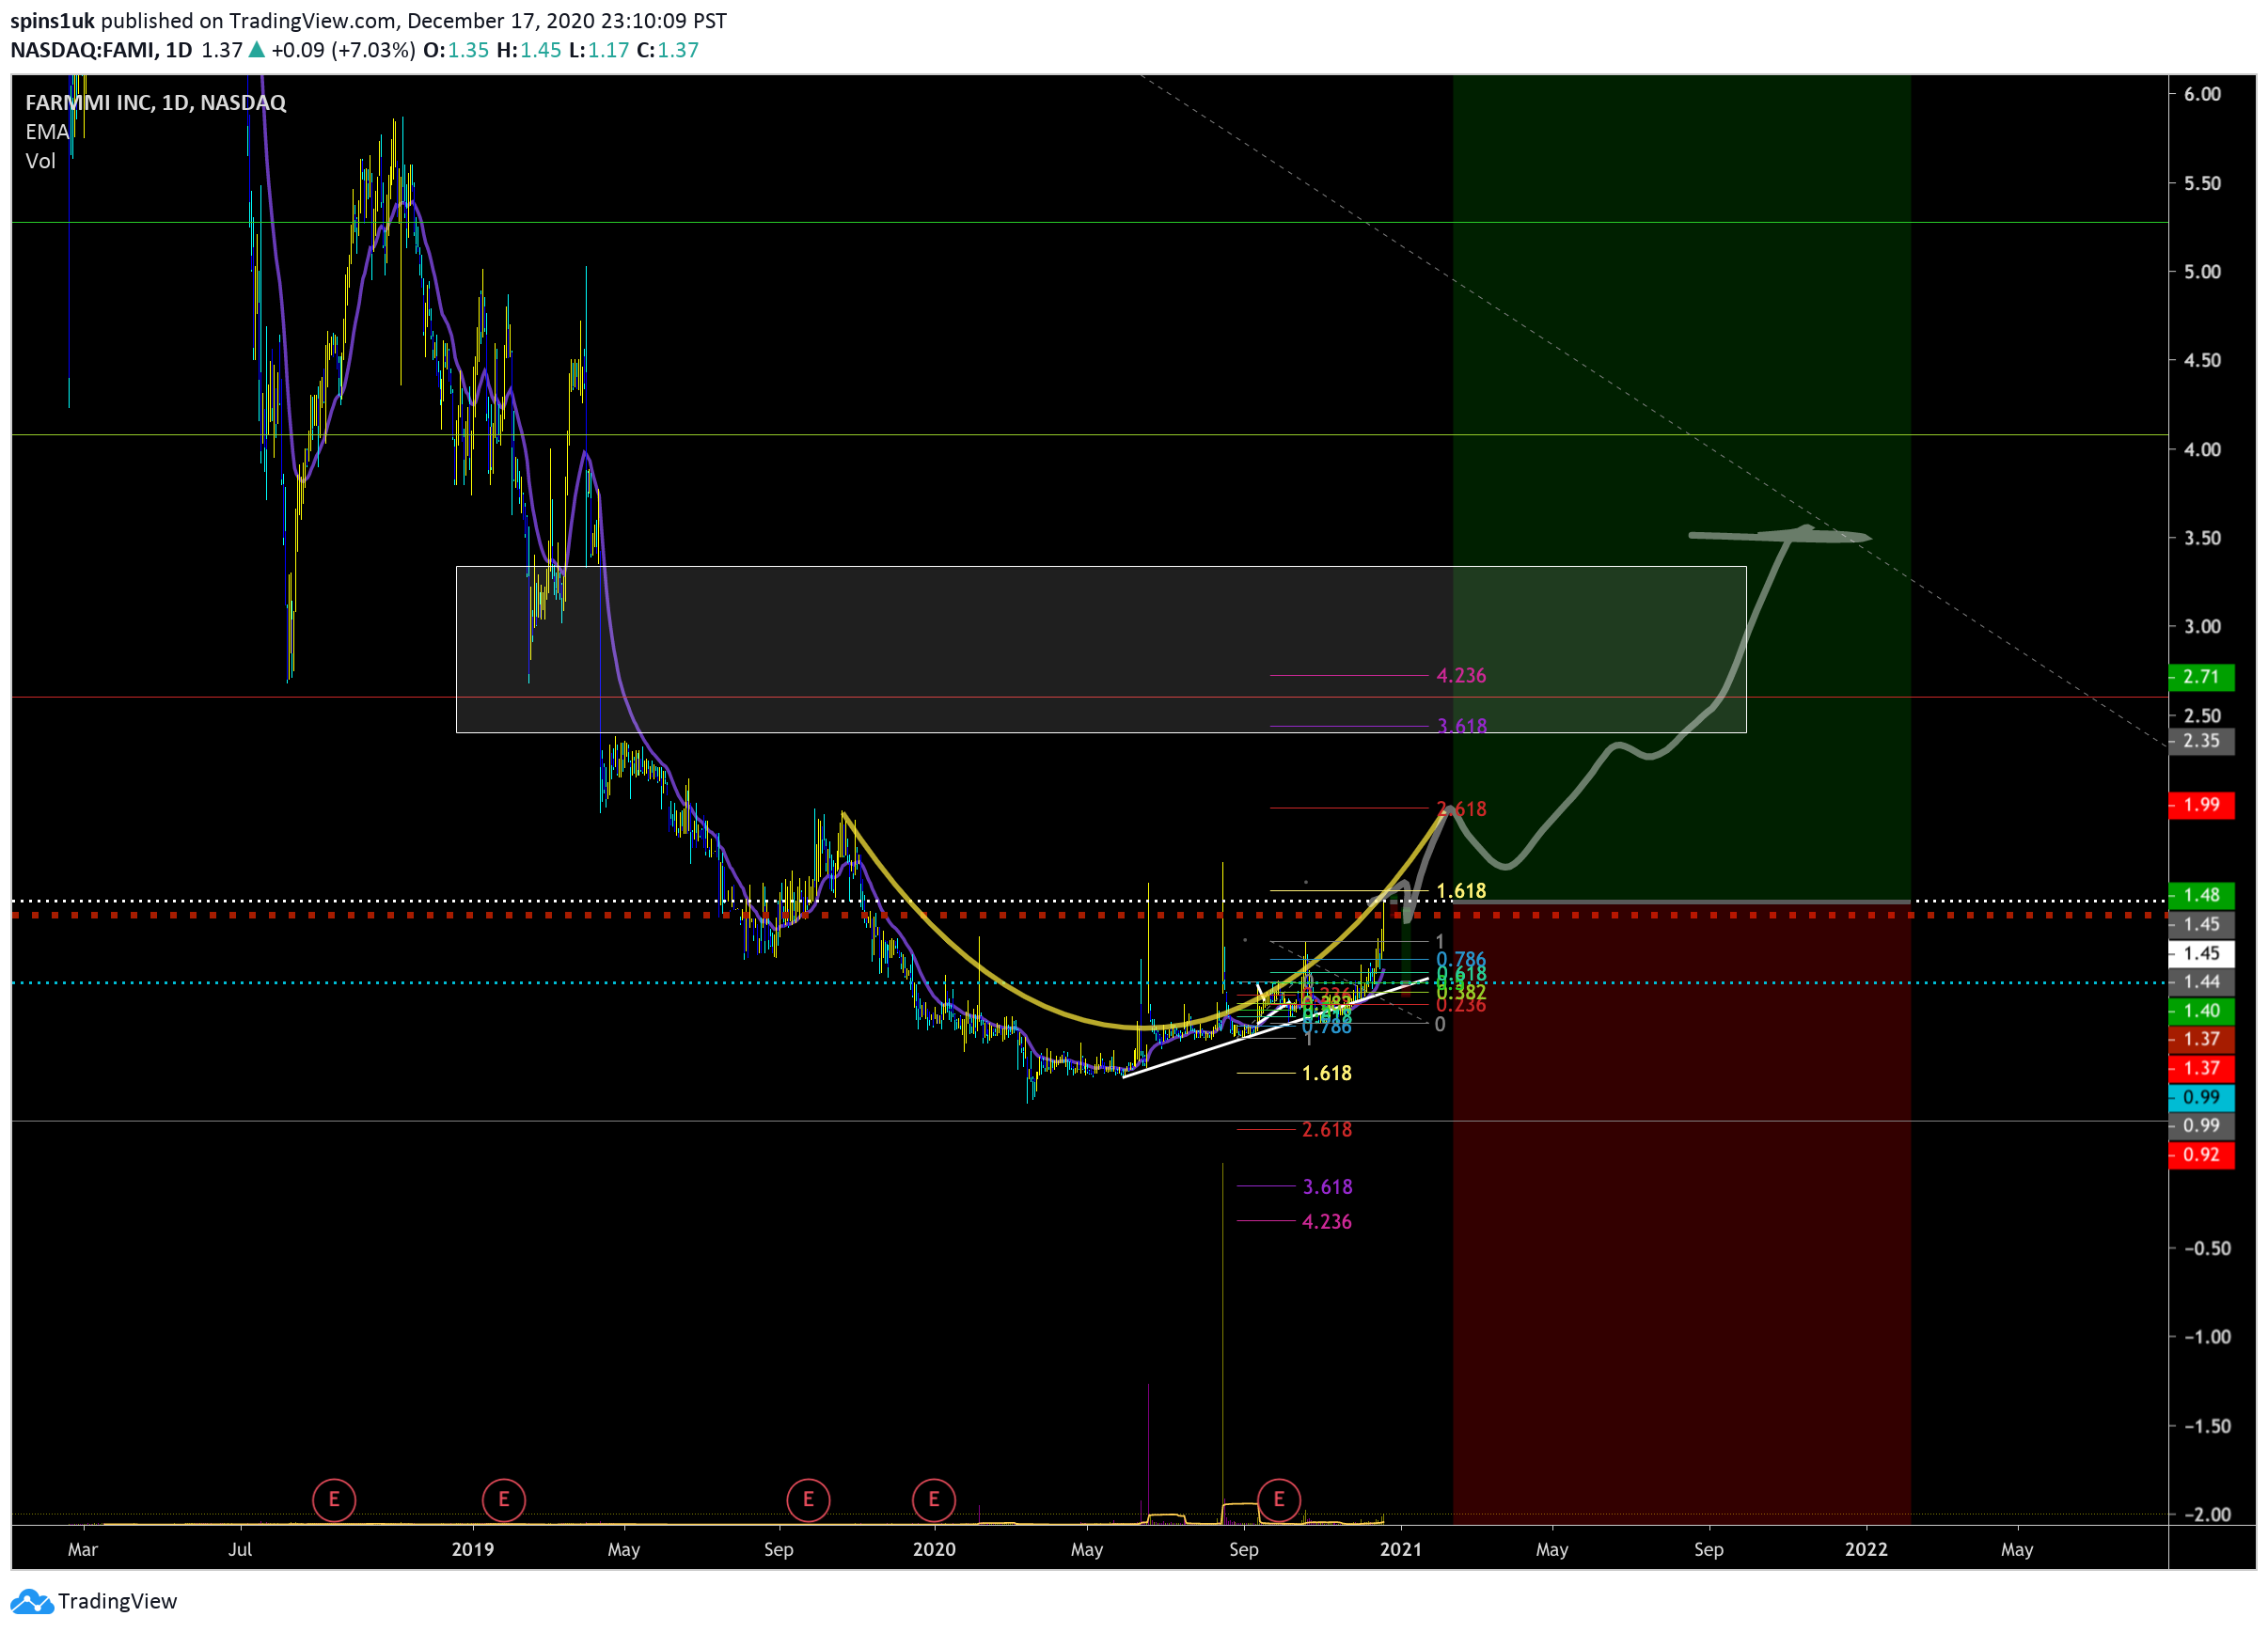The width and height of the screenshot is (2268, 1632).
Task: Click the green 1.40 price label
Action: pos(2201,1011)
